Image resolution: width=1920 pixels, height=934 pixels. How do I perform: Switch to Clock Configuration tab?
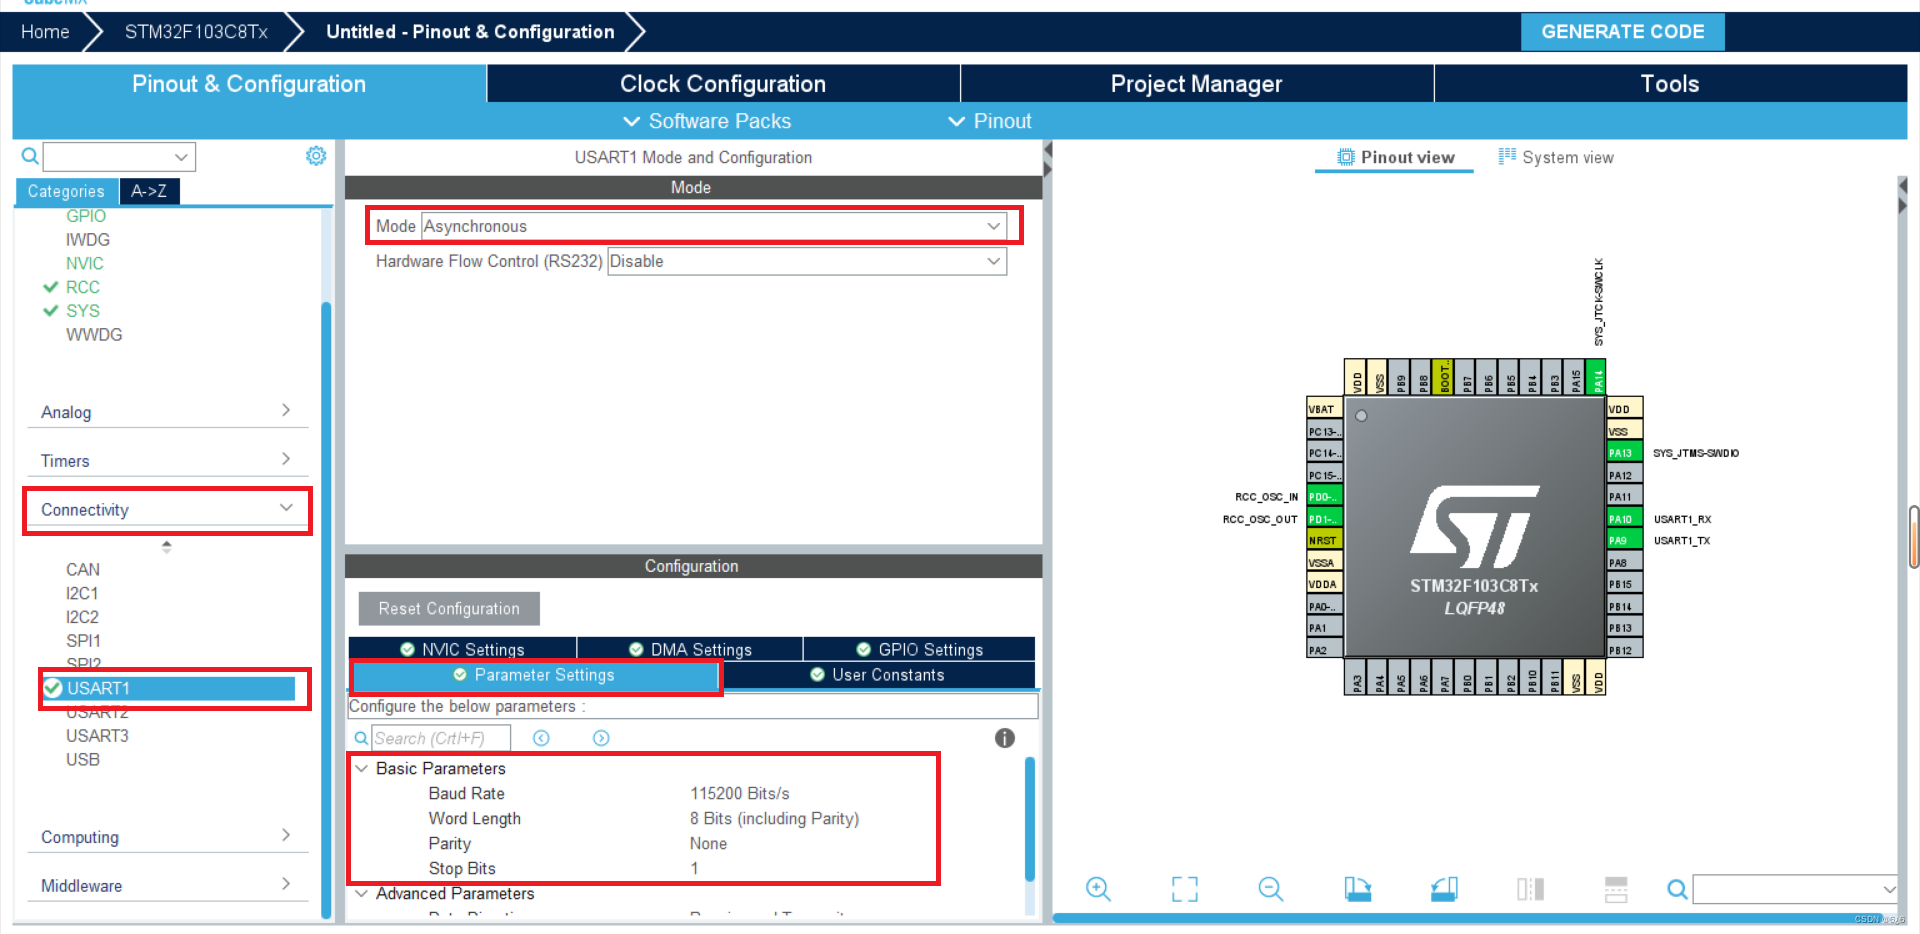(723, 84)
